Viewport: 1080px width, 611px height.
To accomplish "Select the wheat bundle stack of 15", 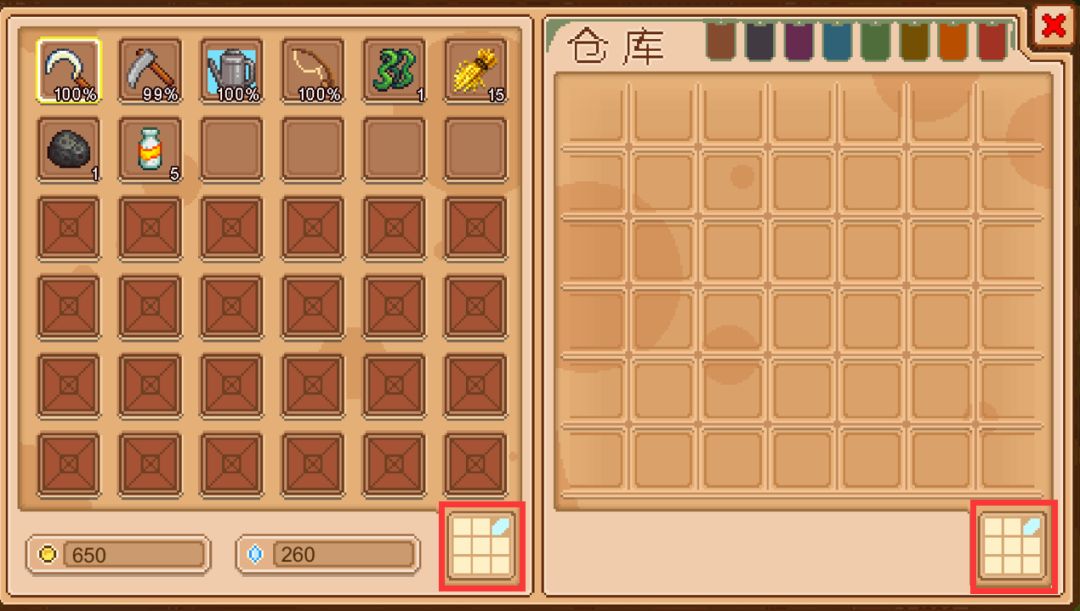I will tap(475, 71).
